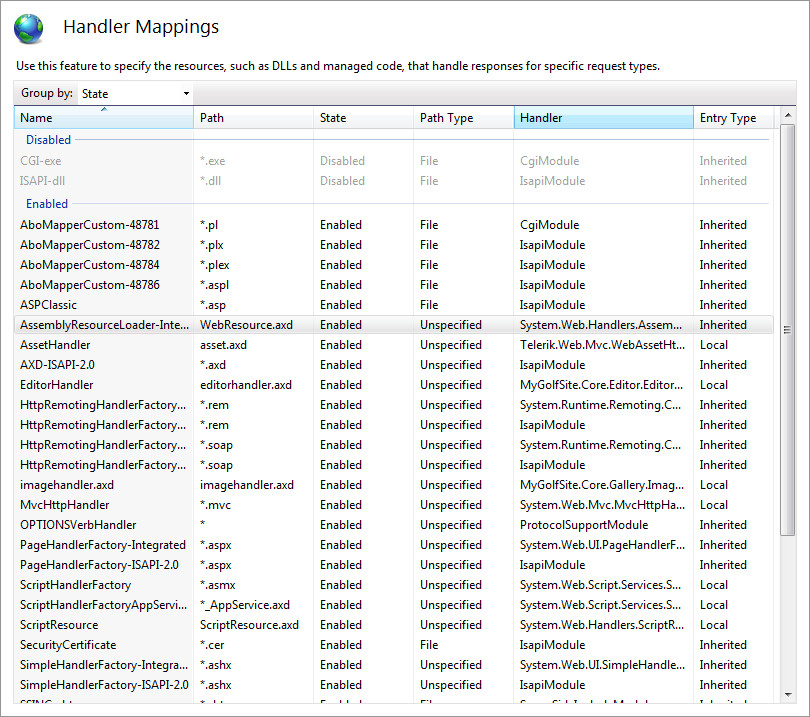
Task: Select SimpleHandlerFactory-Integra... row
Action: pos(394,665)
